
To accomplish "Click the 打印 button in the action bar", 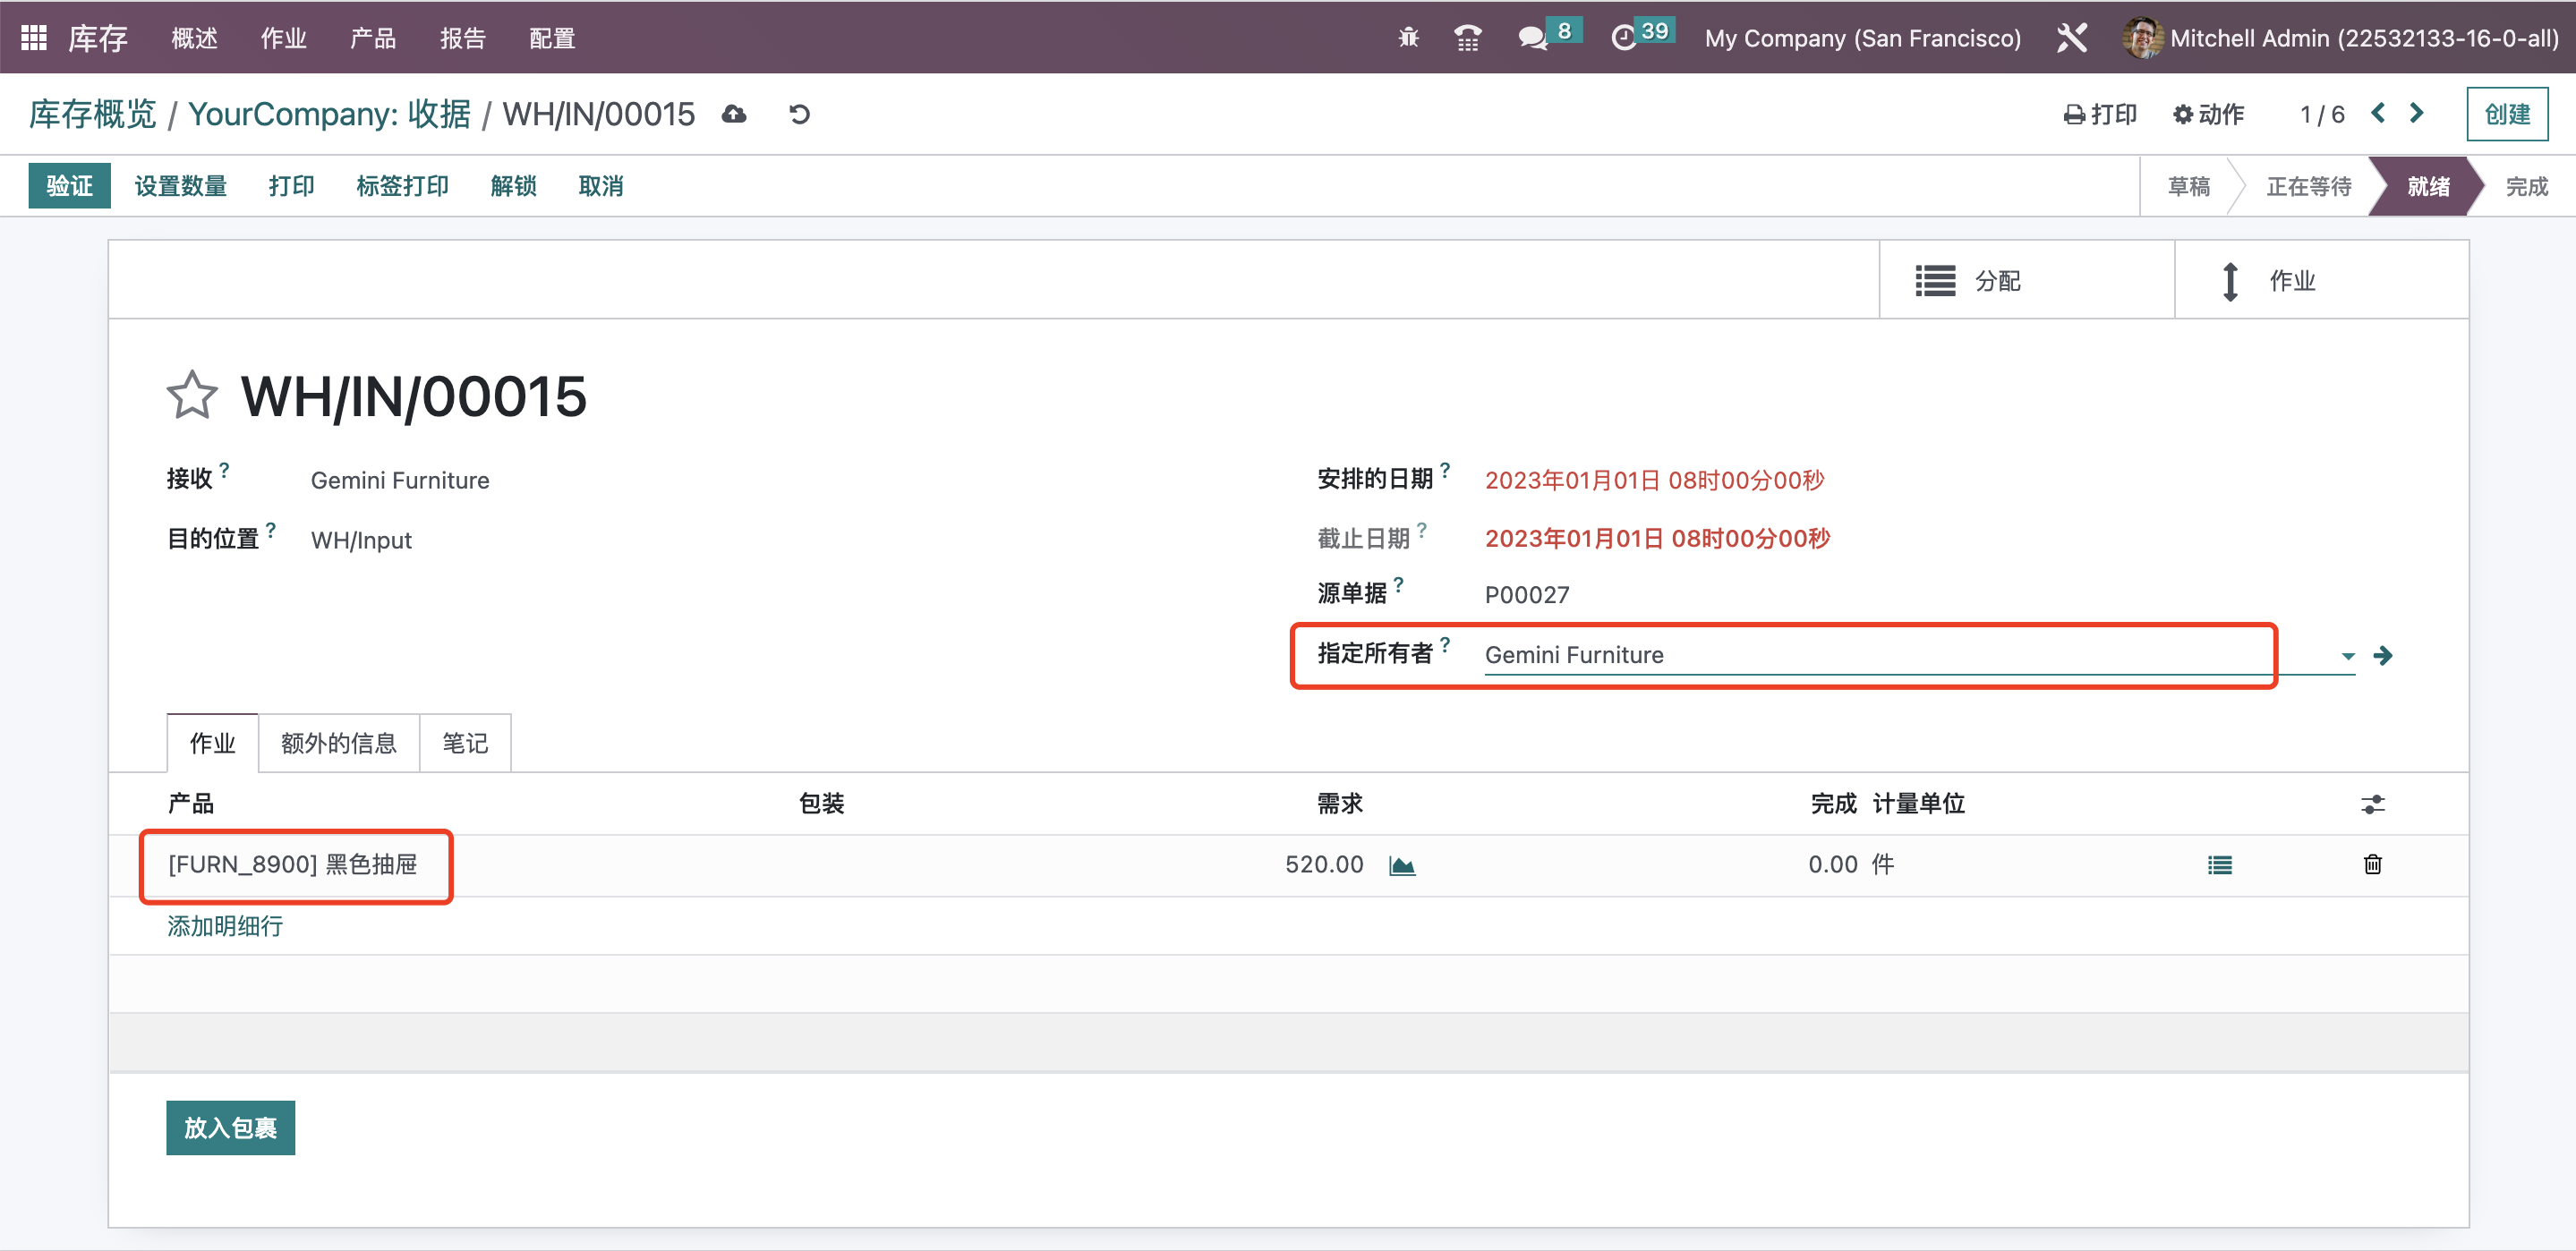I will click(x=291, y=186).
